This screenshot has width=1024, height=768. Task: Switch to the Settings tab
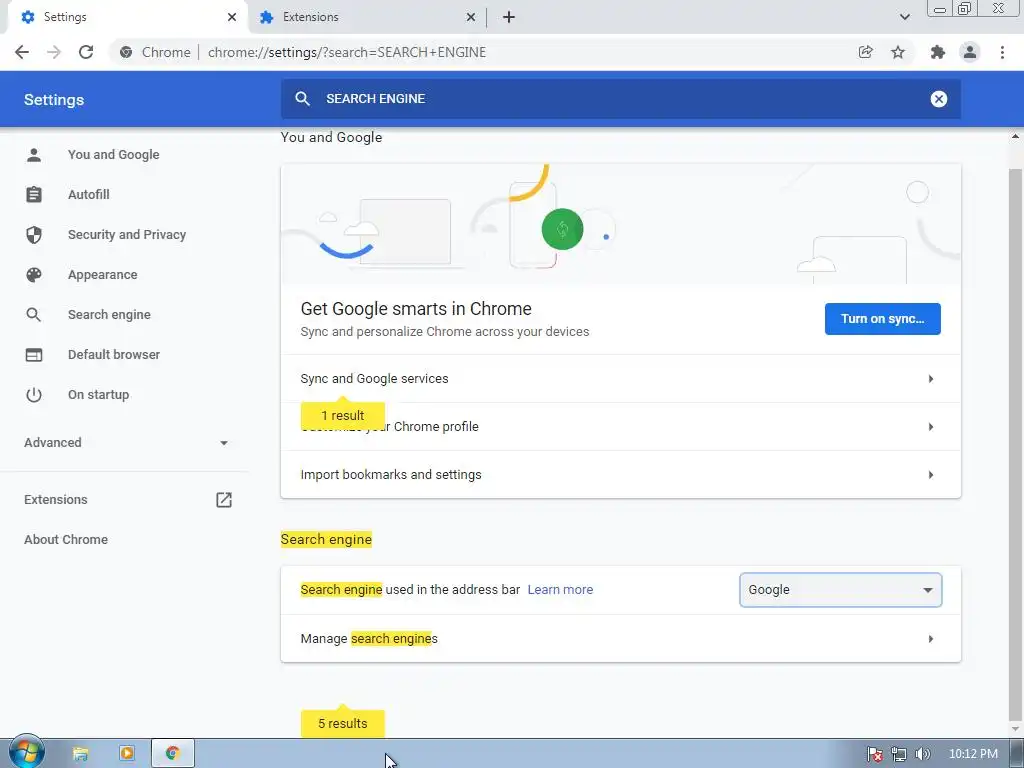tap(127, 17)
